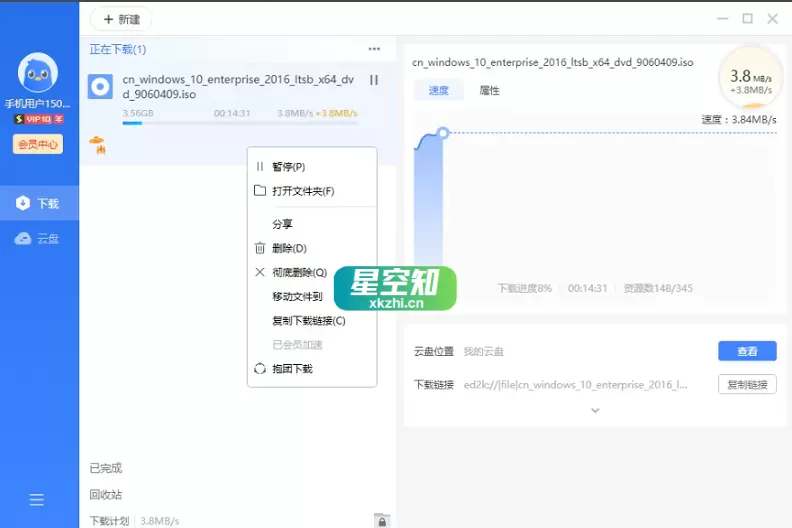This screenshot has height=528, width=792.
Task: Open the three-dots more options menu
Action: [x=374, y=49]
